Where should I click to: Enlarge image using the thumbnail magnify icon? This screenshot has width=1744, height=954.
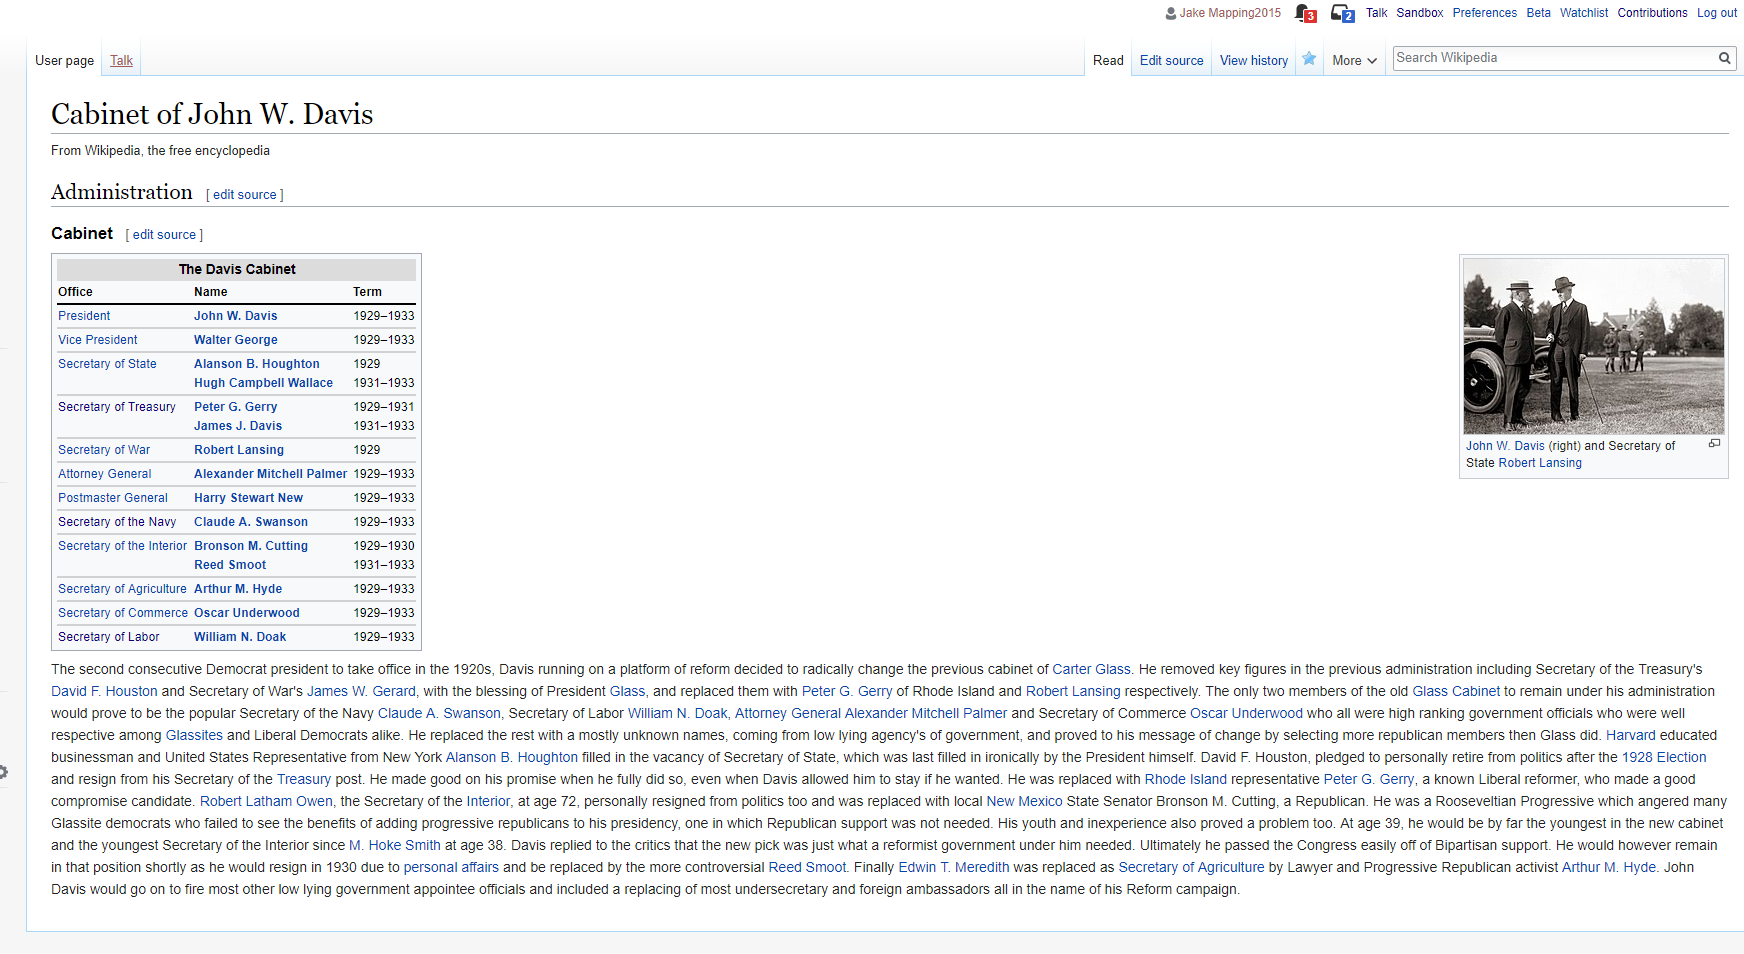point(1714,443)
